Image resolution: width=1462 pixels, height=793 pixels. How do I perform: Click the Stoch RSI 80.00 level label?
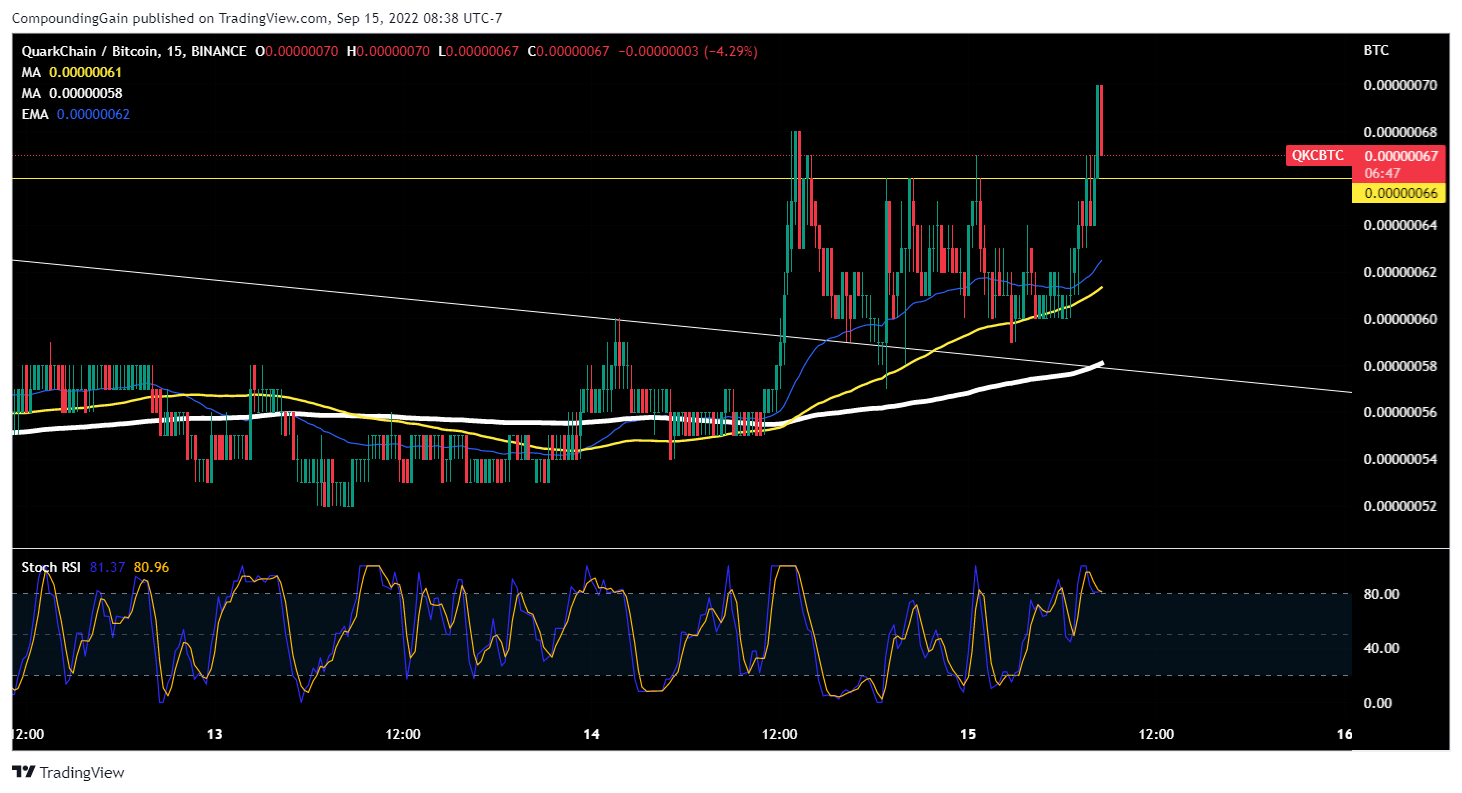click(1380, 594)
